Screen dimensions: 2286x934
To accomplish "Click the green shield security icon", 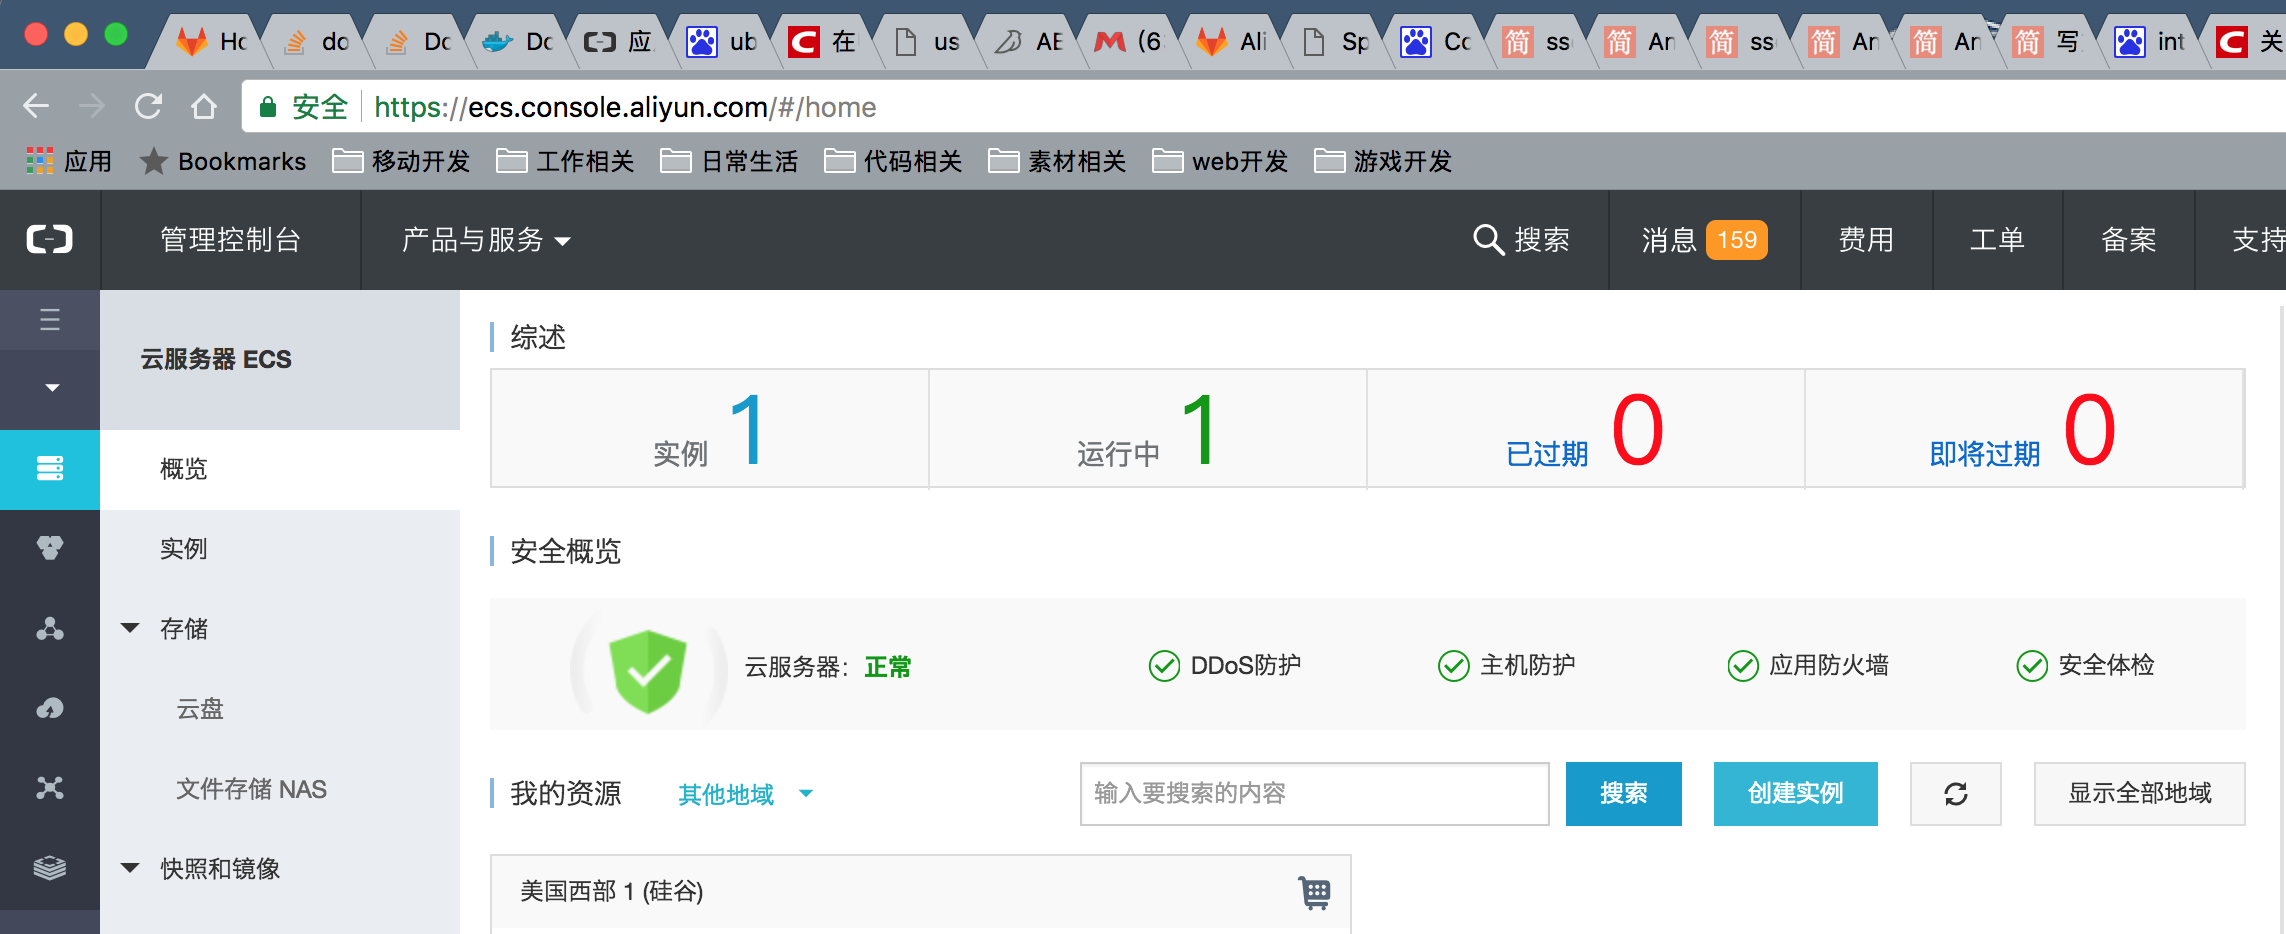I will [x=648, y=670].
